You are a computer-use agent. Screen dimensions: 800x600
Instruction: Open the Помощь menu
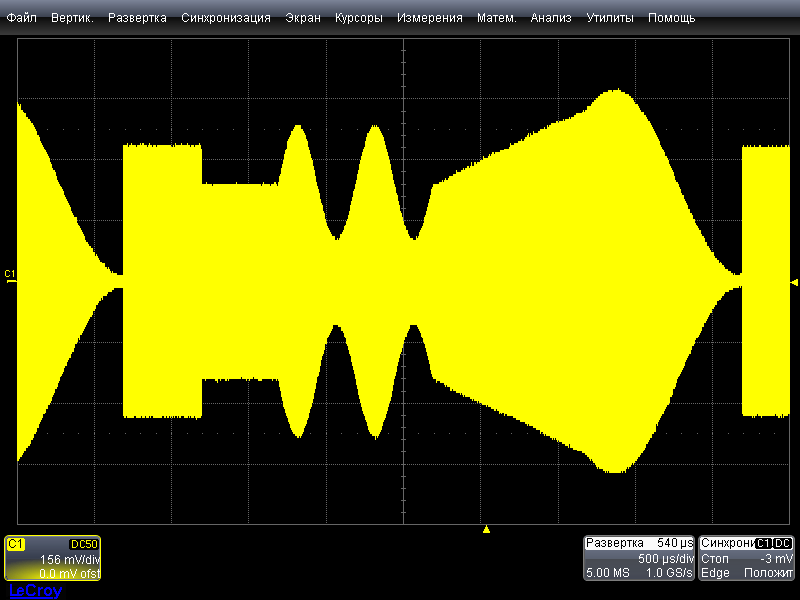[x=671, y=18]
